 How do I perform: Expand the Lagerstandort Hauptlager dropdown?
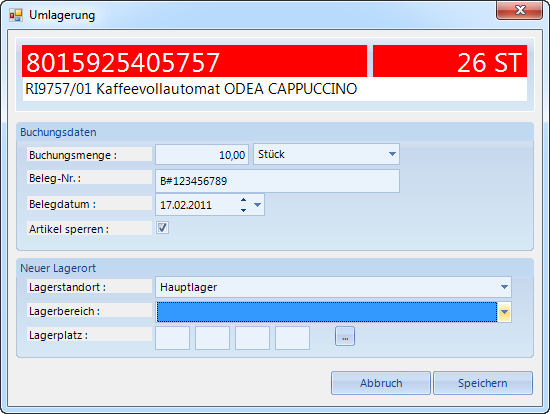(504, 287)
